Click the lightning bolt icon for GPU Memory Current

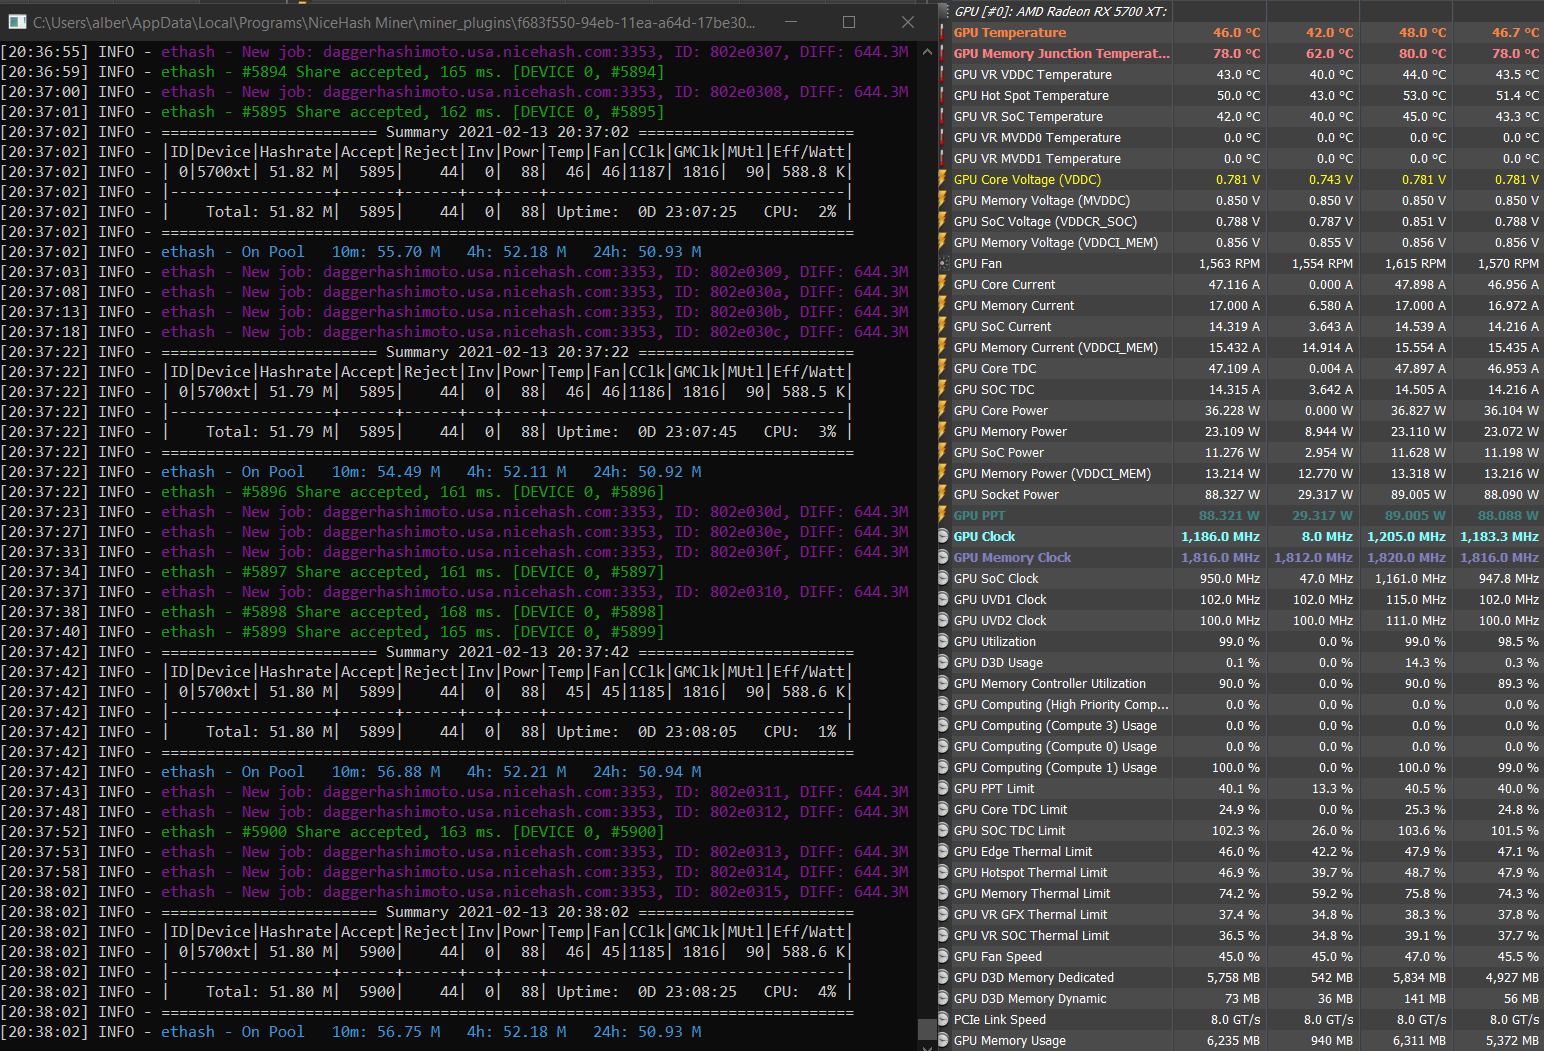point(943,305)
